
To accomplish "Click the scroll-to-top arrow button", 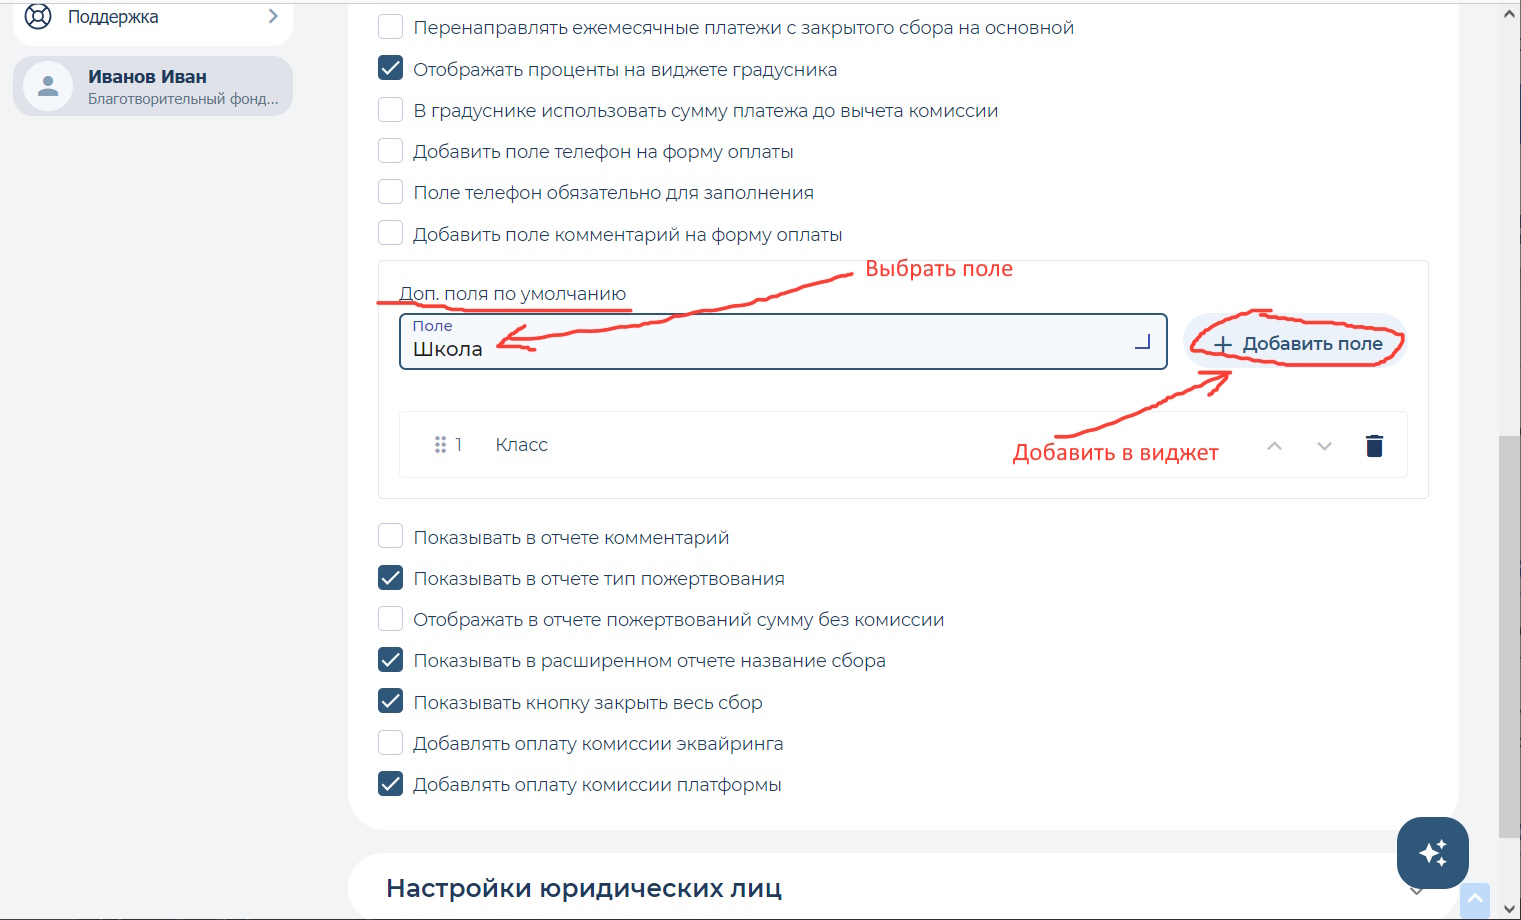I will point(1475,900).
